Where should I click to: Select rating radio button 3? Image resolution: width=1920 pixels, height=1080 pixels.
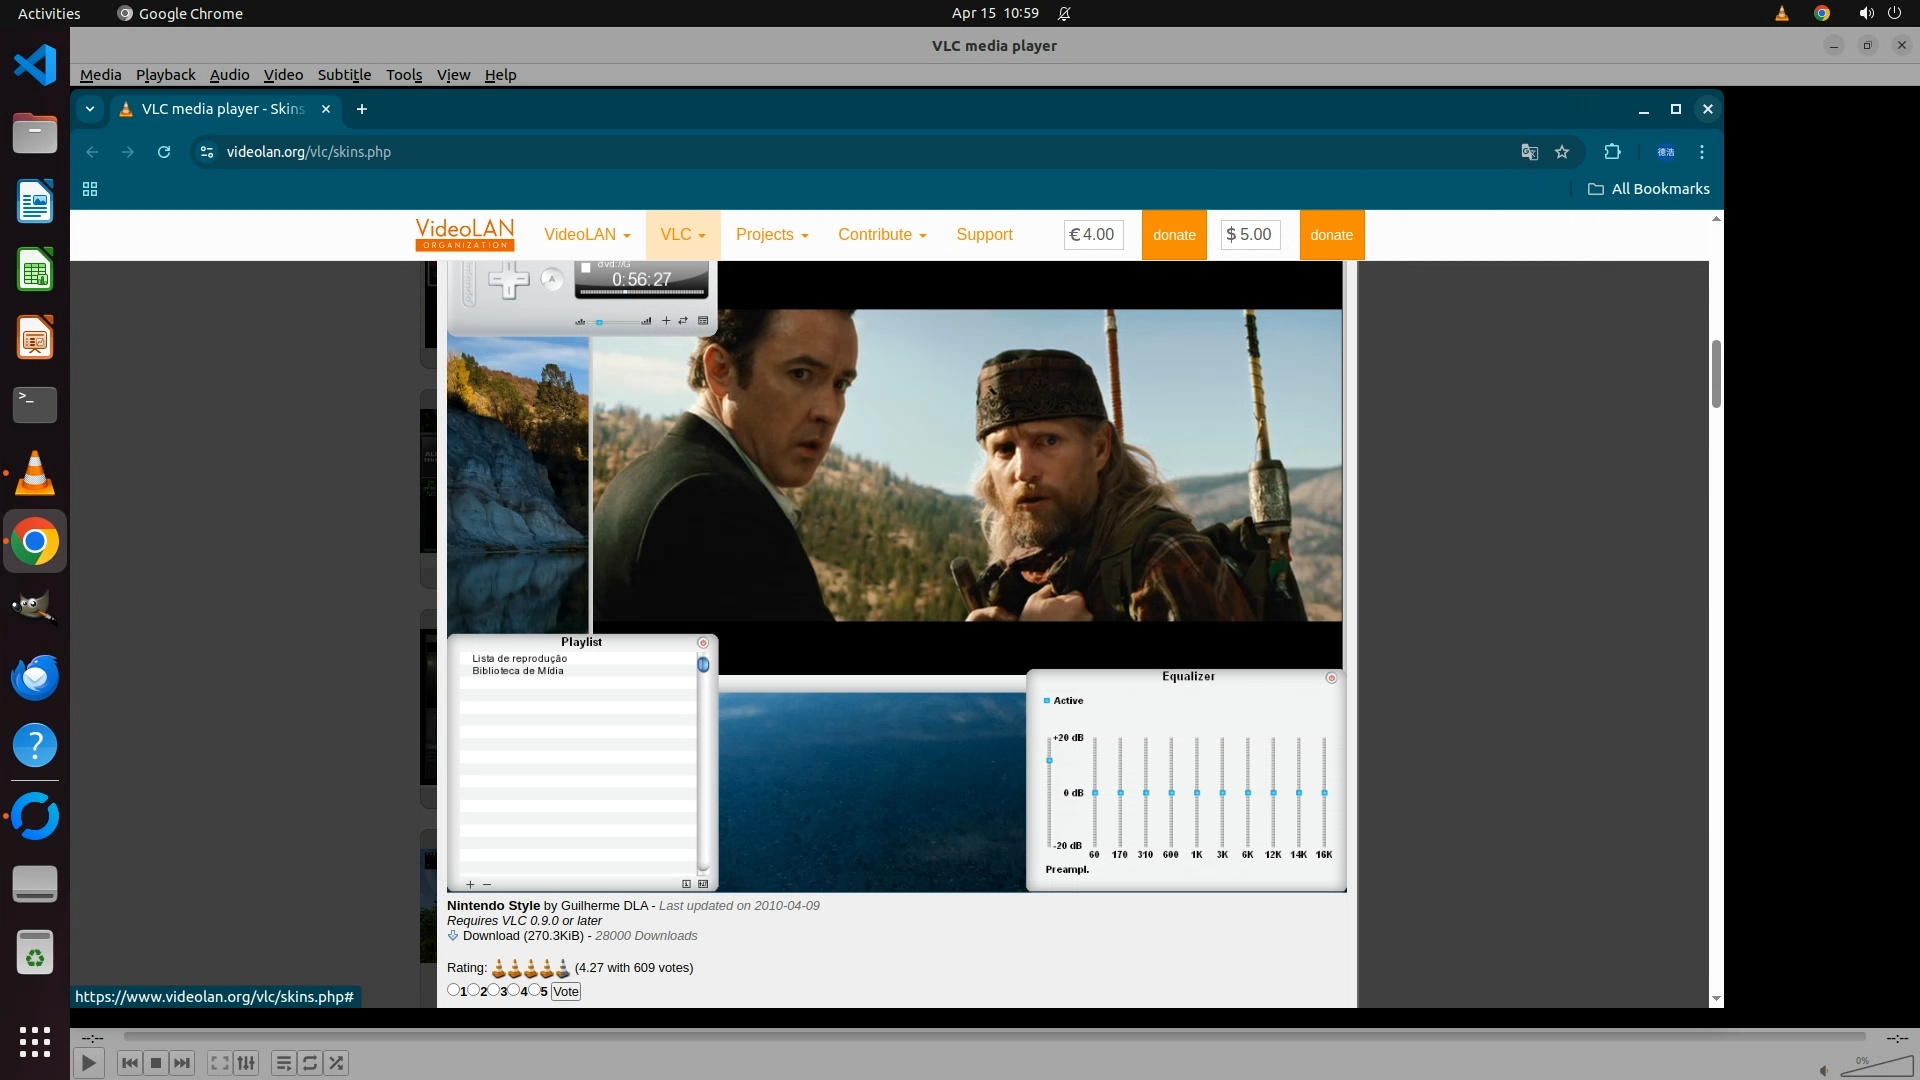coord(493,990)
